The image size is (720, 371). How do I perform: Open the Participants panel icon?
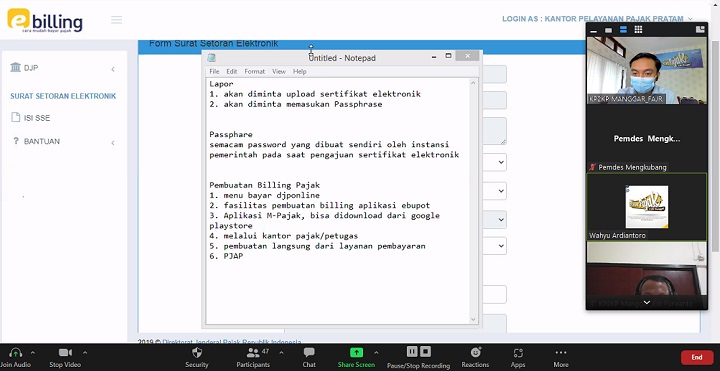[253, 353]
